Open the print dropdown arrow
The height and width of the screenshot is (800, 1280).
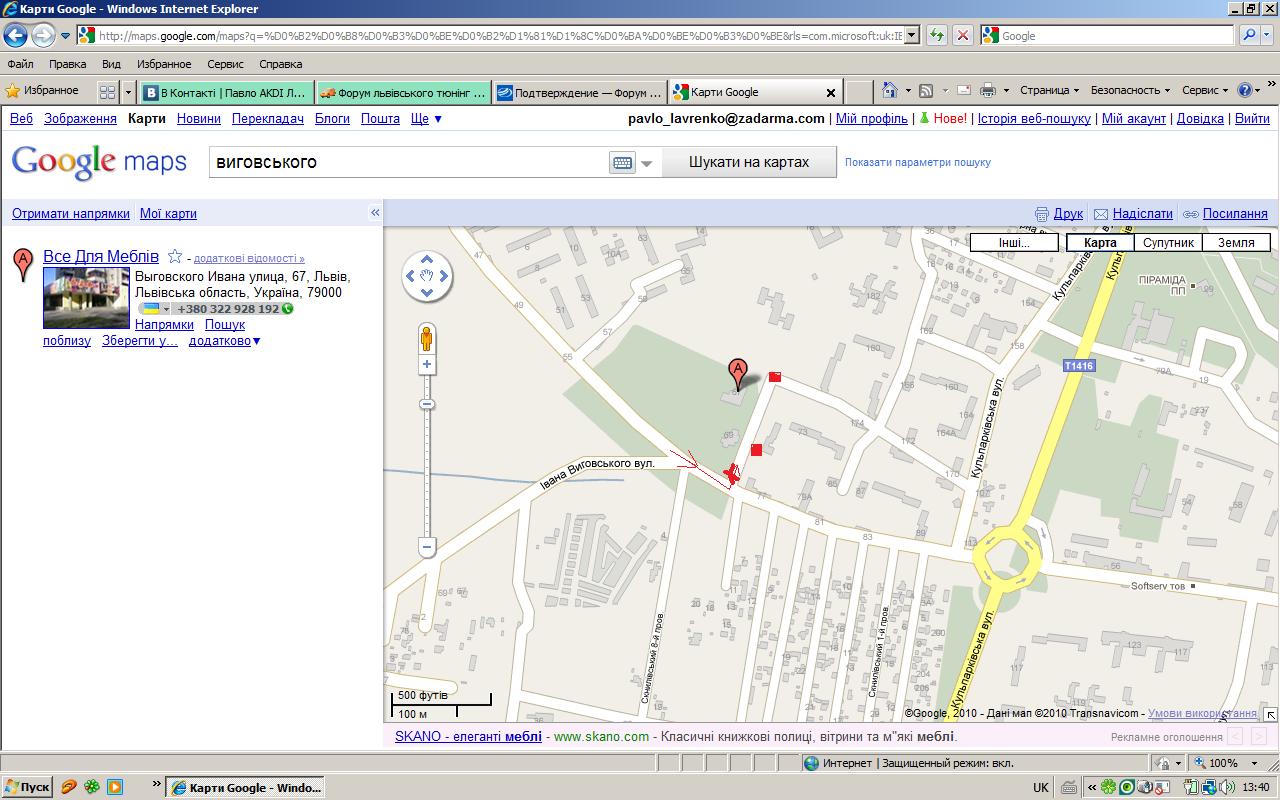coord(1006,91)
